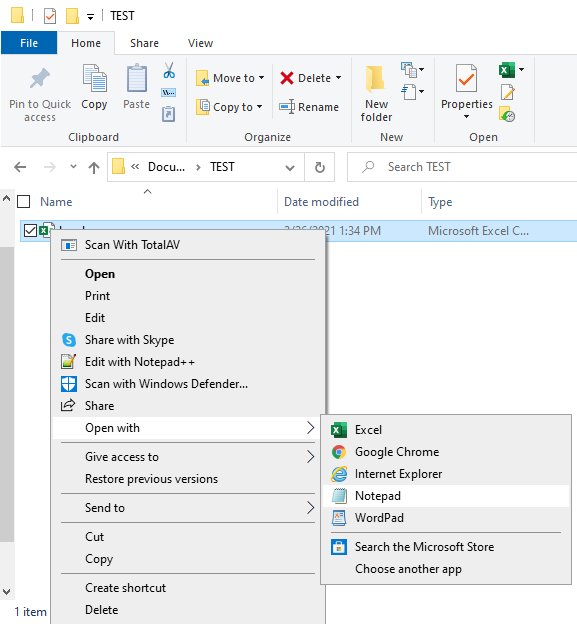577x624 pixels.
Task: Click the Edit pencil icon in Open group
Action: [508, 92]
